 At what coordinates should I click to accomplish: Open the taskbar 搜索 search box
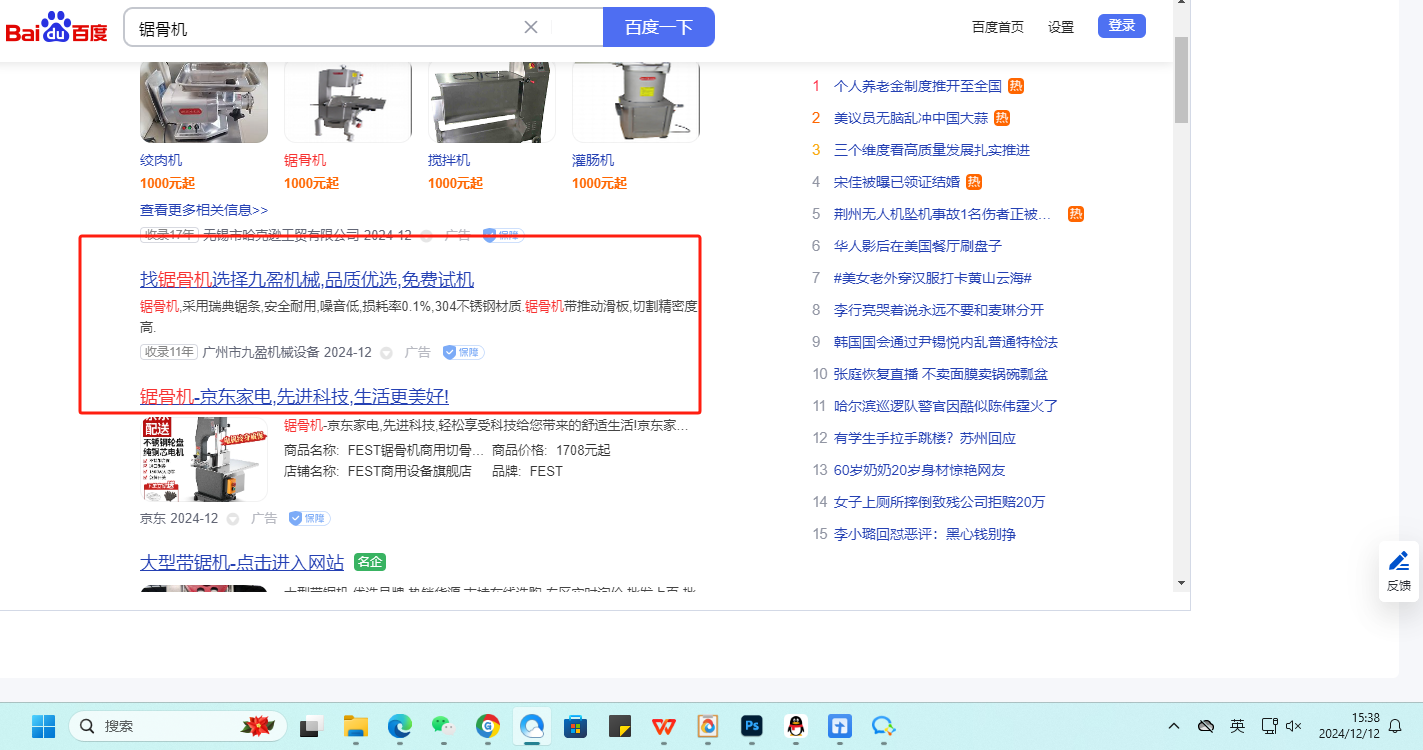pos(178,726)
